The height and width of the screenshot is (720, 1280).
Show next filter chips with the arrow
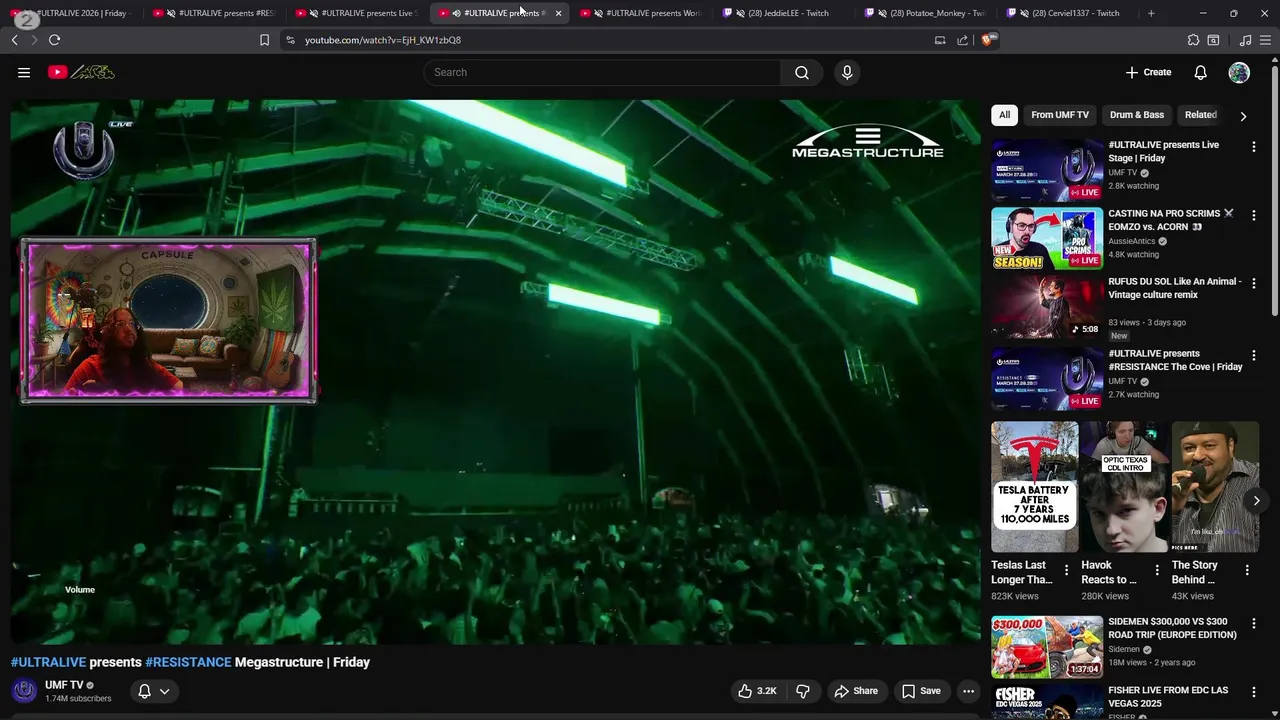[x=1243, y=116]
